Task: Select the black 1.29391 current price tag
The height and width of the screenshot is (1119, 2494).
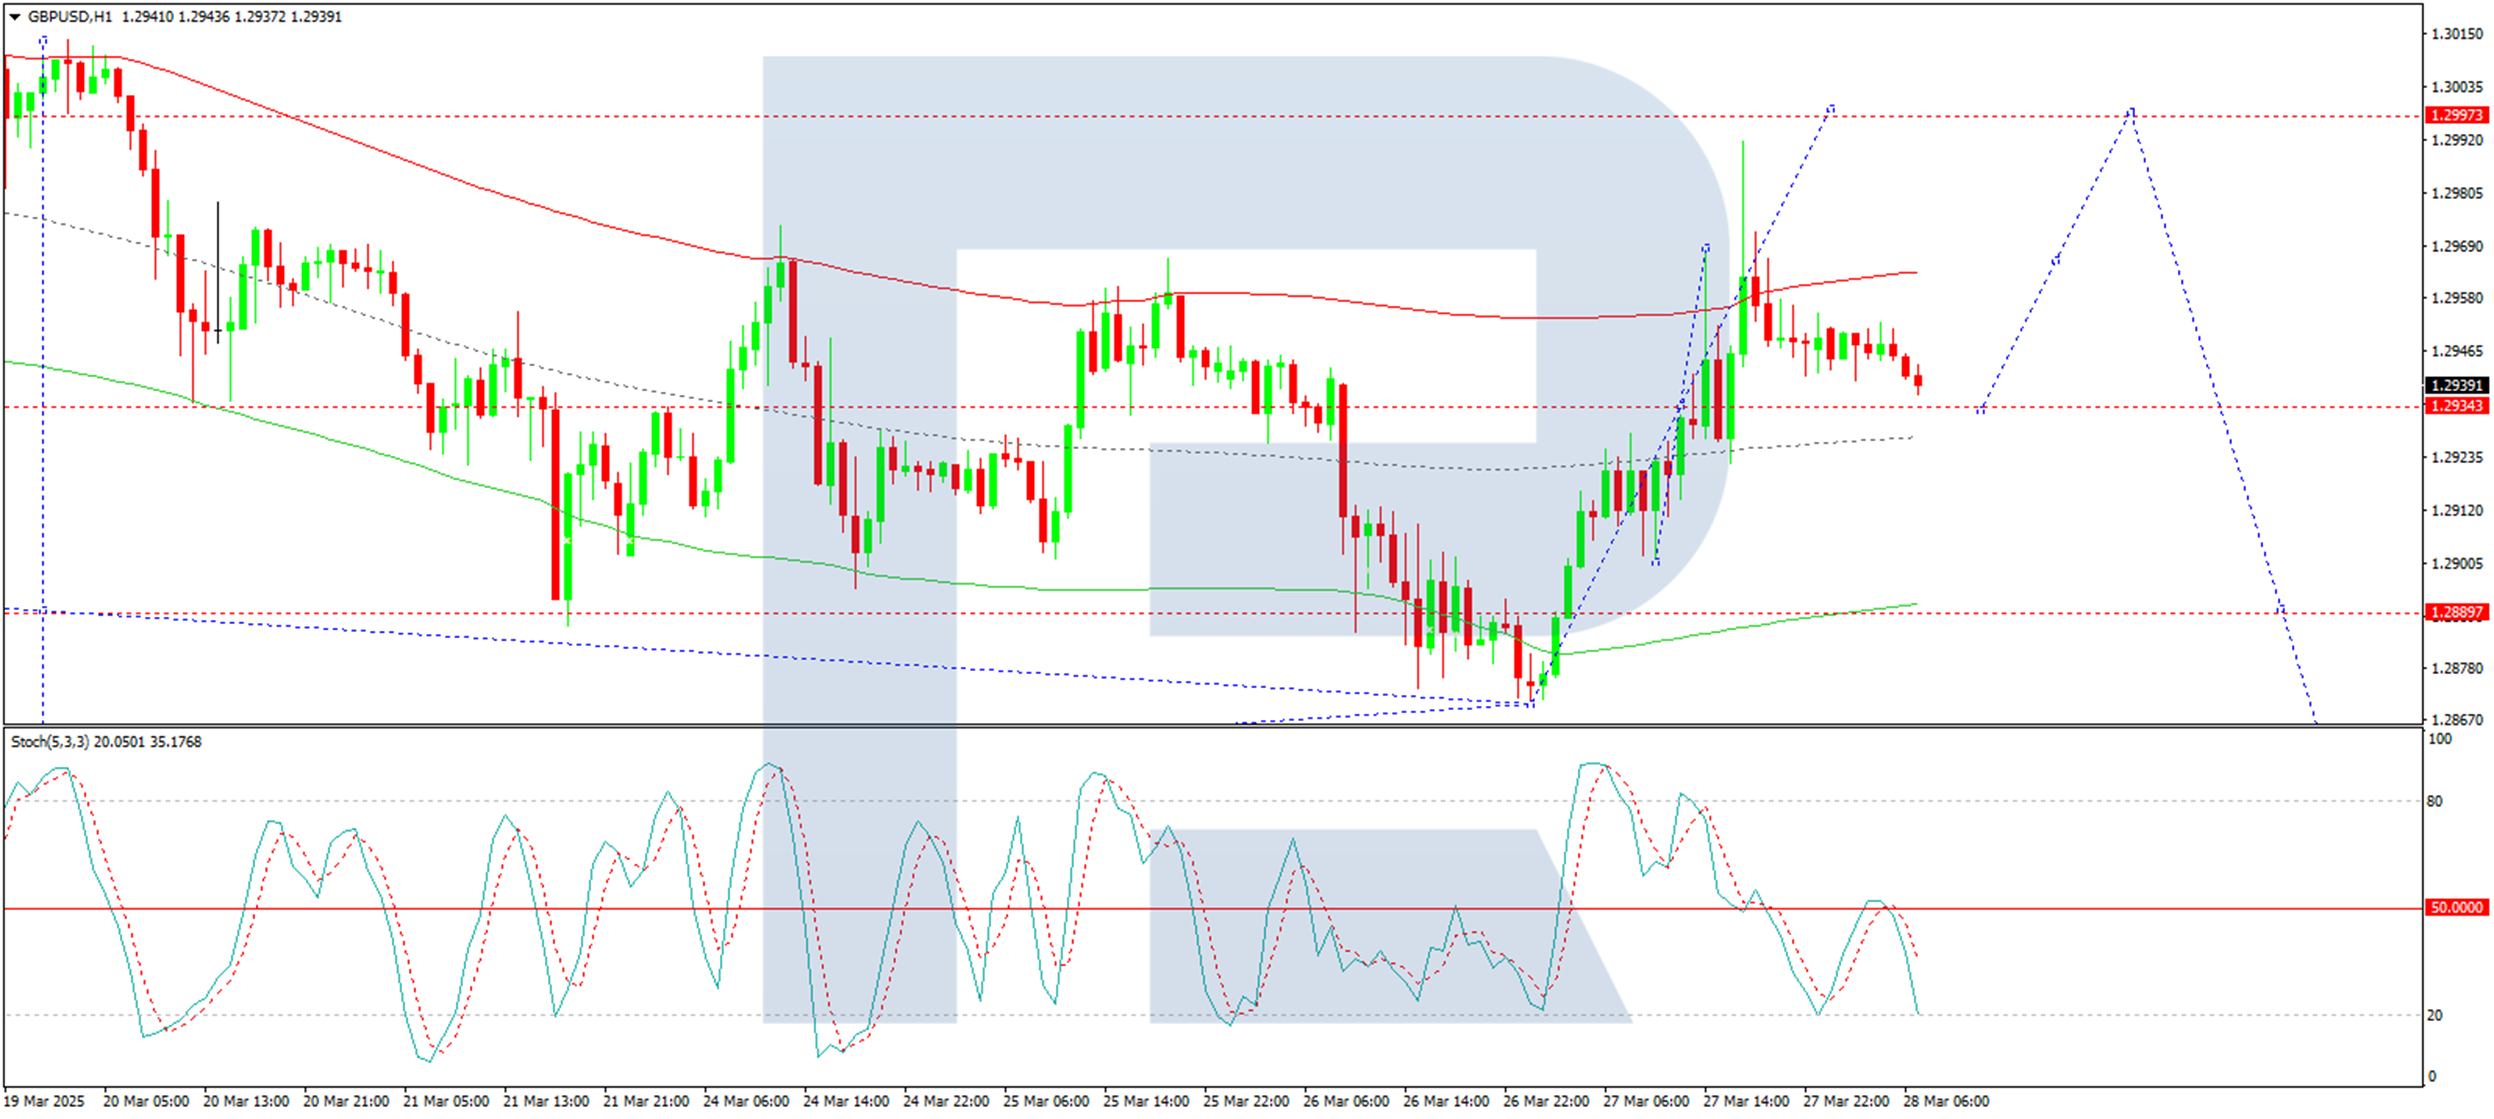Action: point(2457,386)
